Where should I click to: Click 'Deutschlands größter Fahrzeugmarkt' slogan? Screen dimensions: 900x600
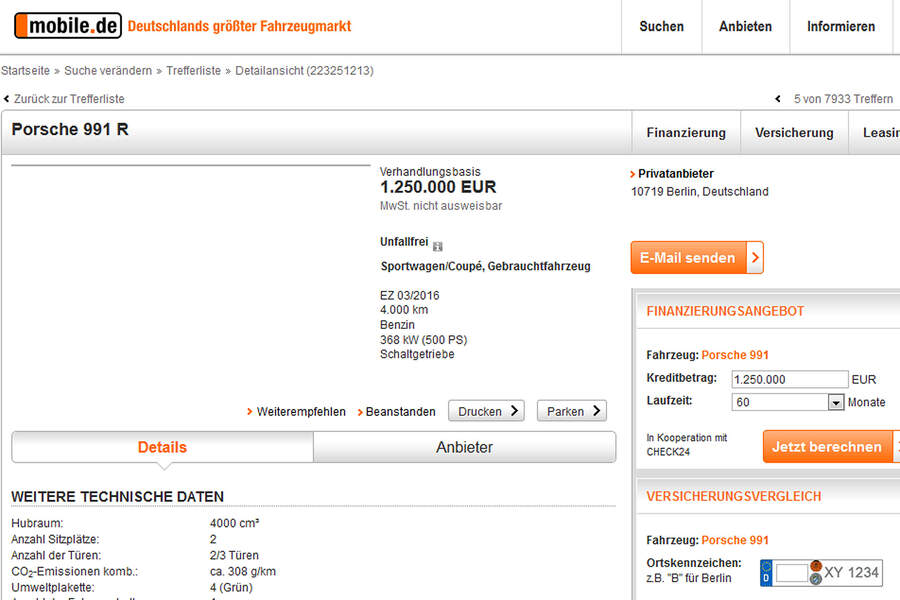point(239,26)
